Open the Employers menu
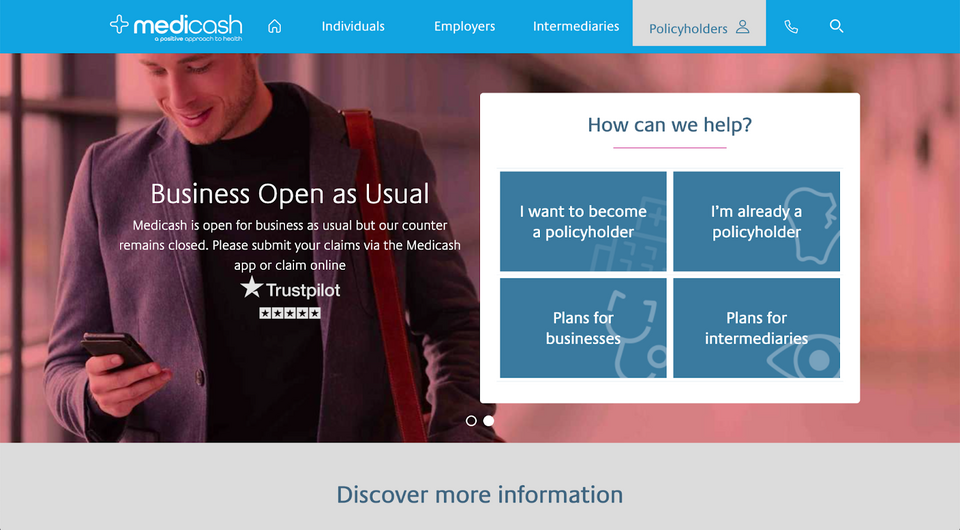Image resolution: width=960 pixels, height=530 pixels. [465, 26]
